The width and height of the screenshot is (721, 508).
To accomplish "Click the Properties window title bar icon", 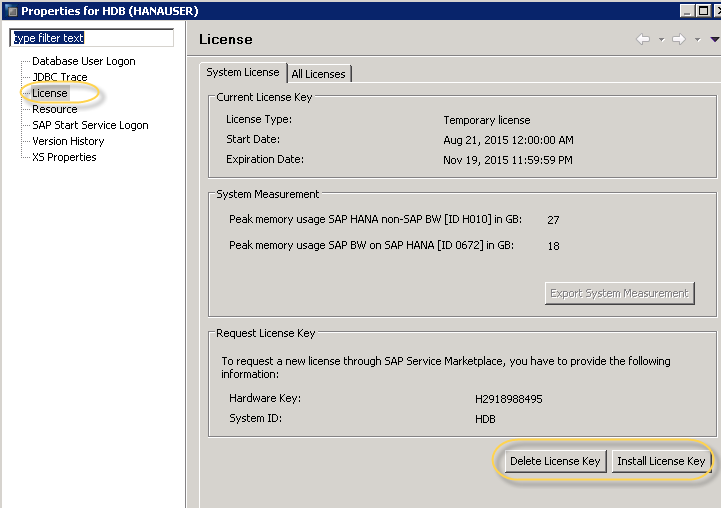I will coord(10,10).
